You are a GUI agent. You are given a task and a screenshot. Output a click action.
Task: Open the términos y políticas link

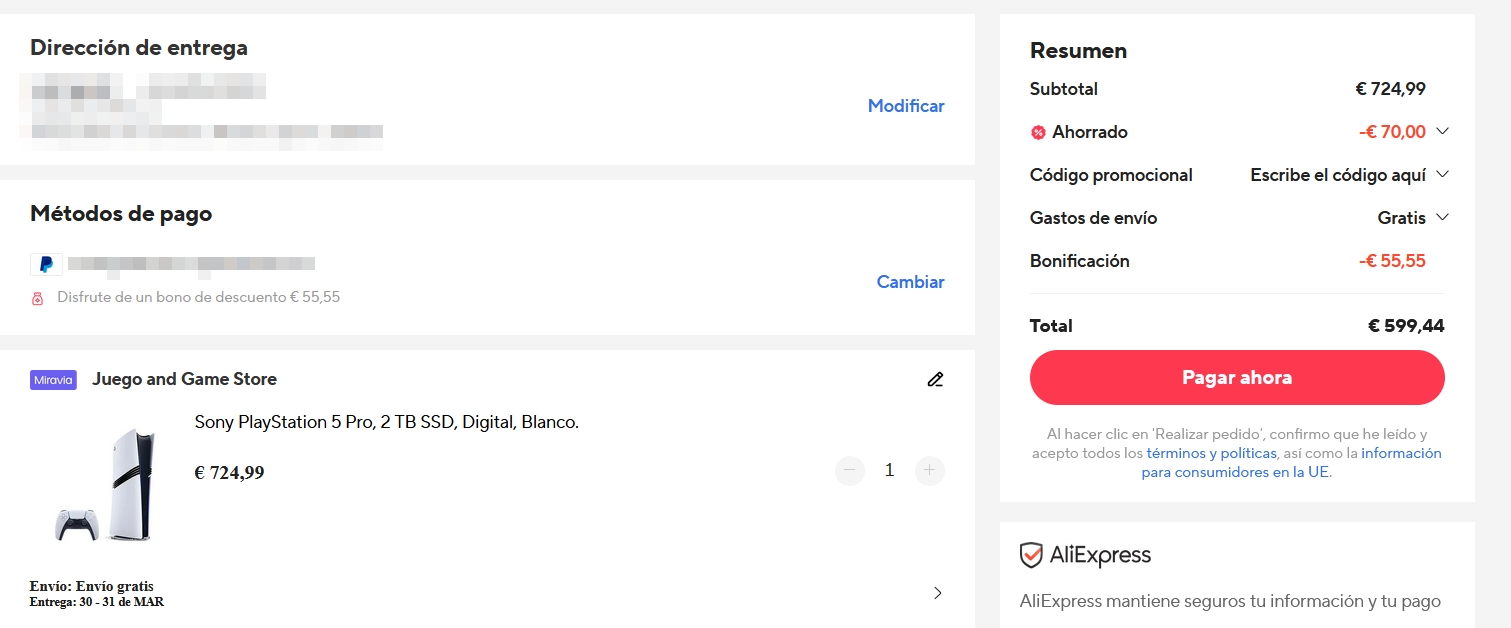point(1211,453)
